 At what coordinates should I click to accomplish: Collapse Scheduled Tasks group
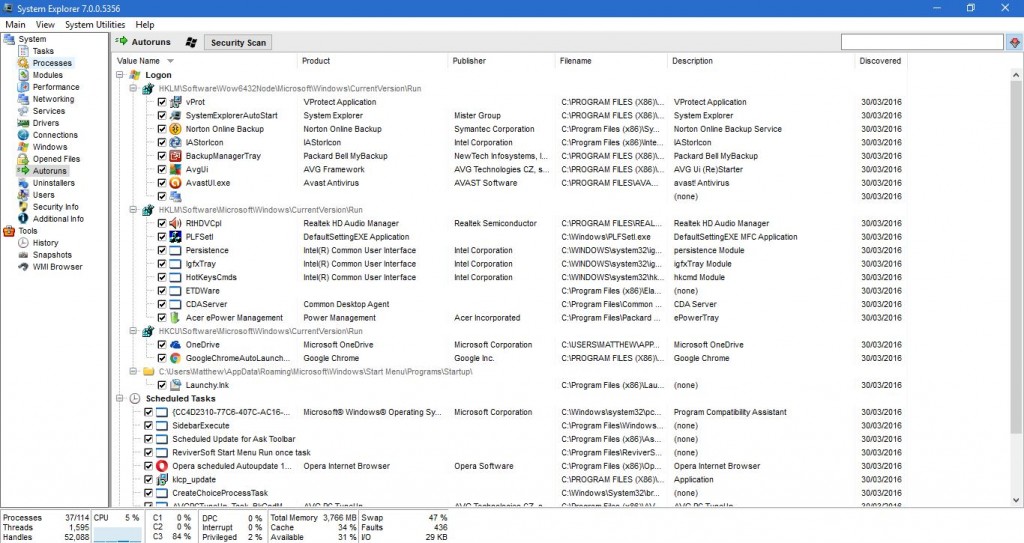point(120,399)
